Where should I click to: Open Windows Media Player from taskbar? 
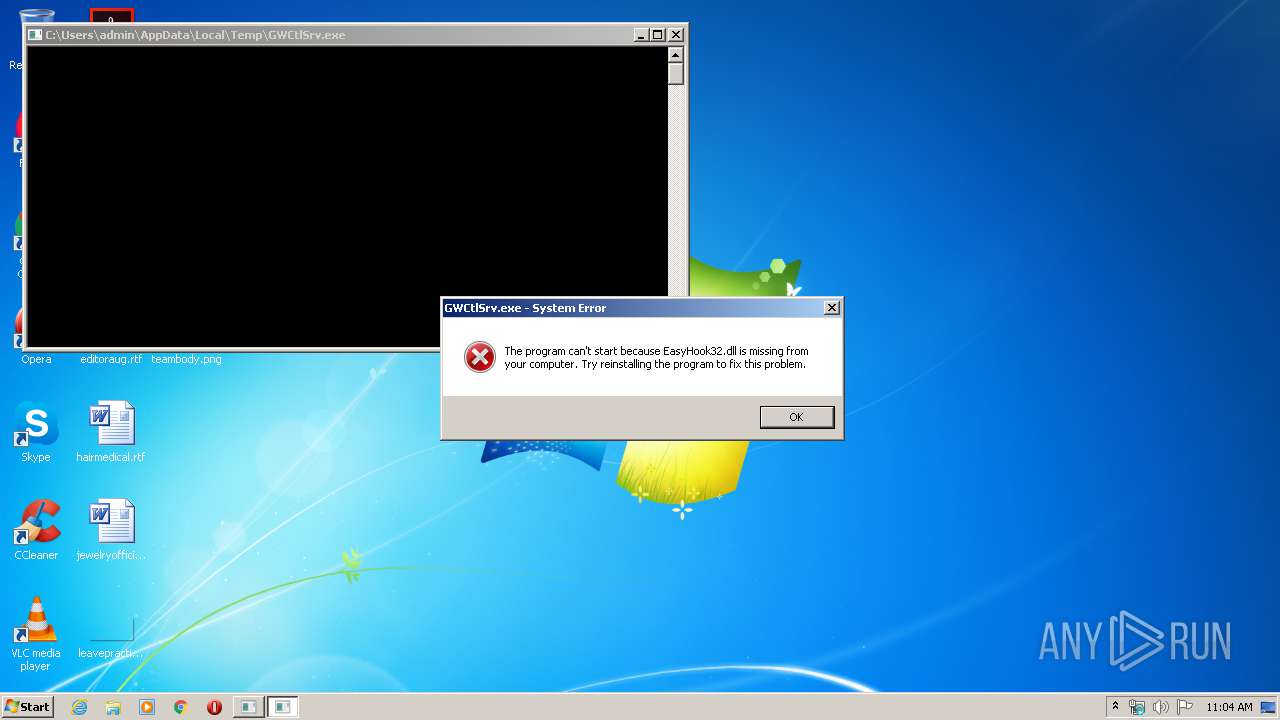tap(147, 707)
